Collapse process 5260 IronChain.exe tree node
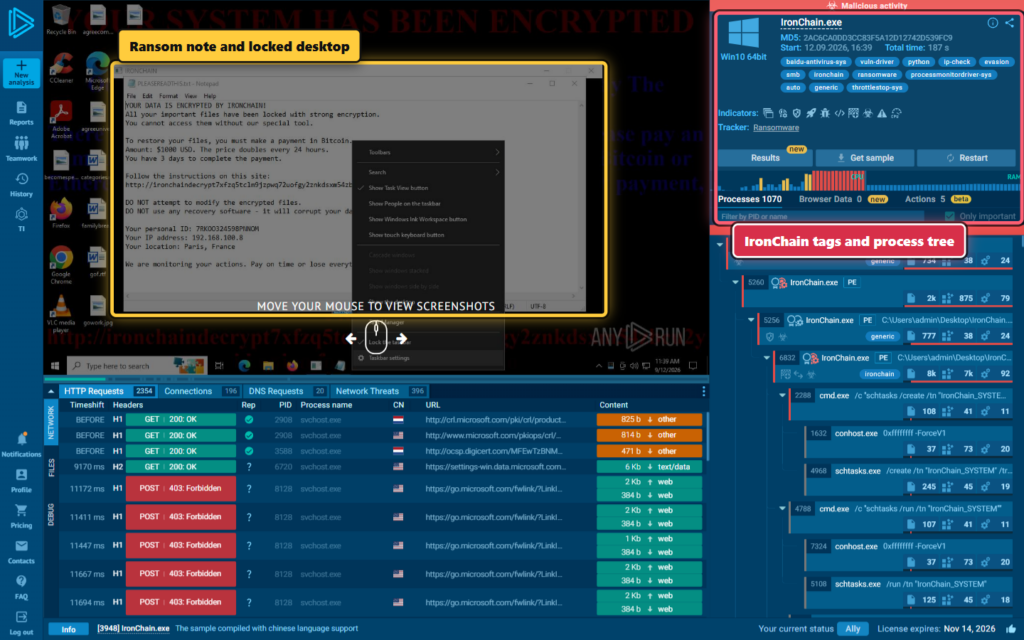The width and height of the screenshot is (1024, 640). click(735, 282)
